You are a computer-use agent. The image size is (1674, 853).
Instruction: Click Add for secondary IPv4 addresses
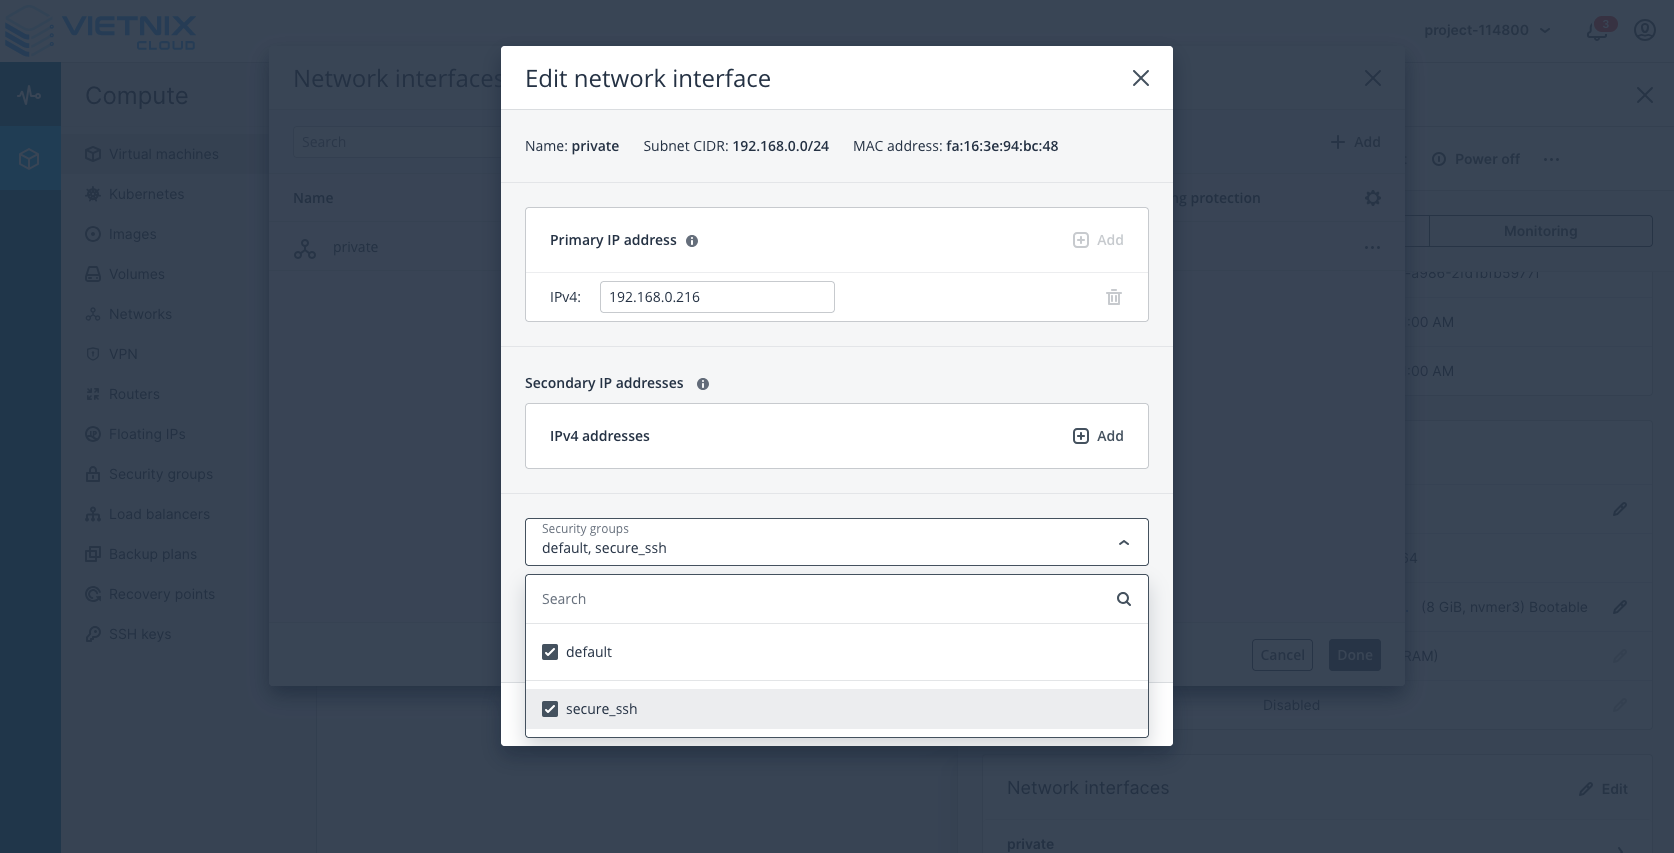point(1097,436)
